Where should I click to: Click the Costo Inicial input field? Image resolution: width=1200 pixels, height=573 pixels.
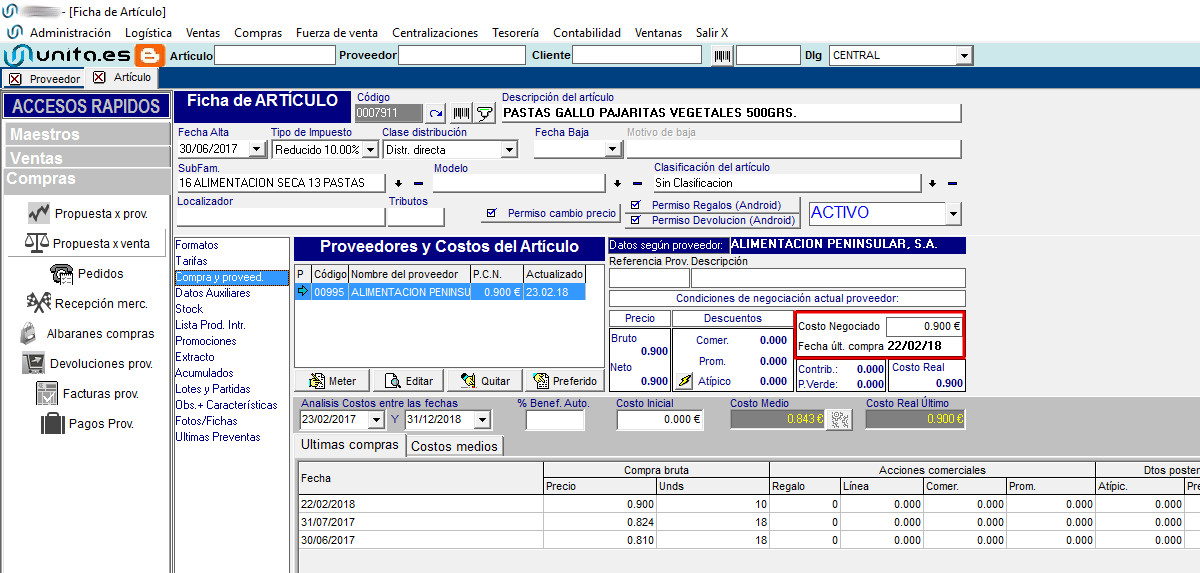point(659,420)
